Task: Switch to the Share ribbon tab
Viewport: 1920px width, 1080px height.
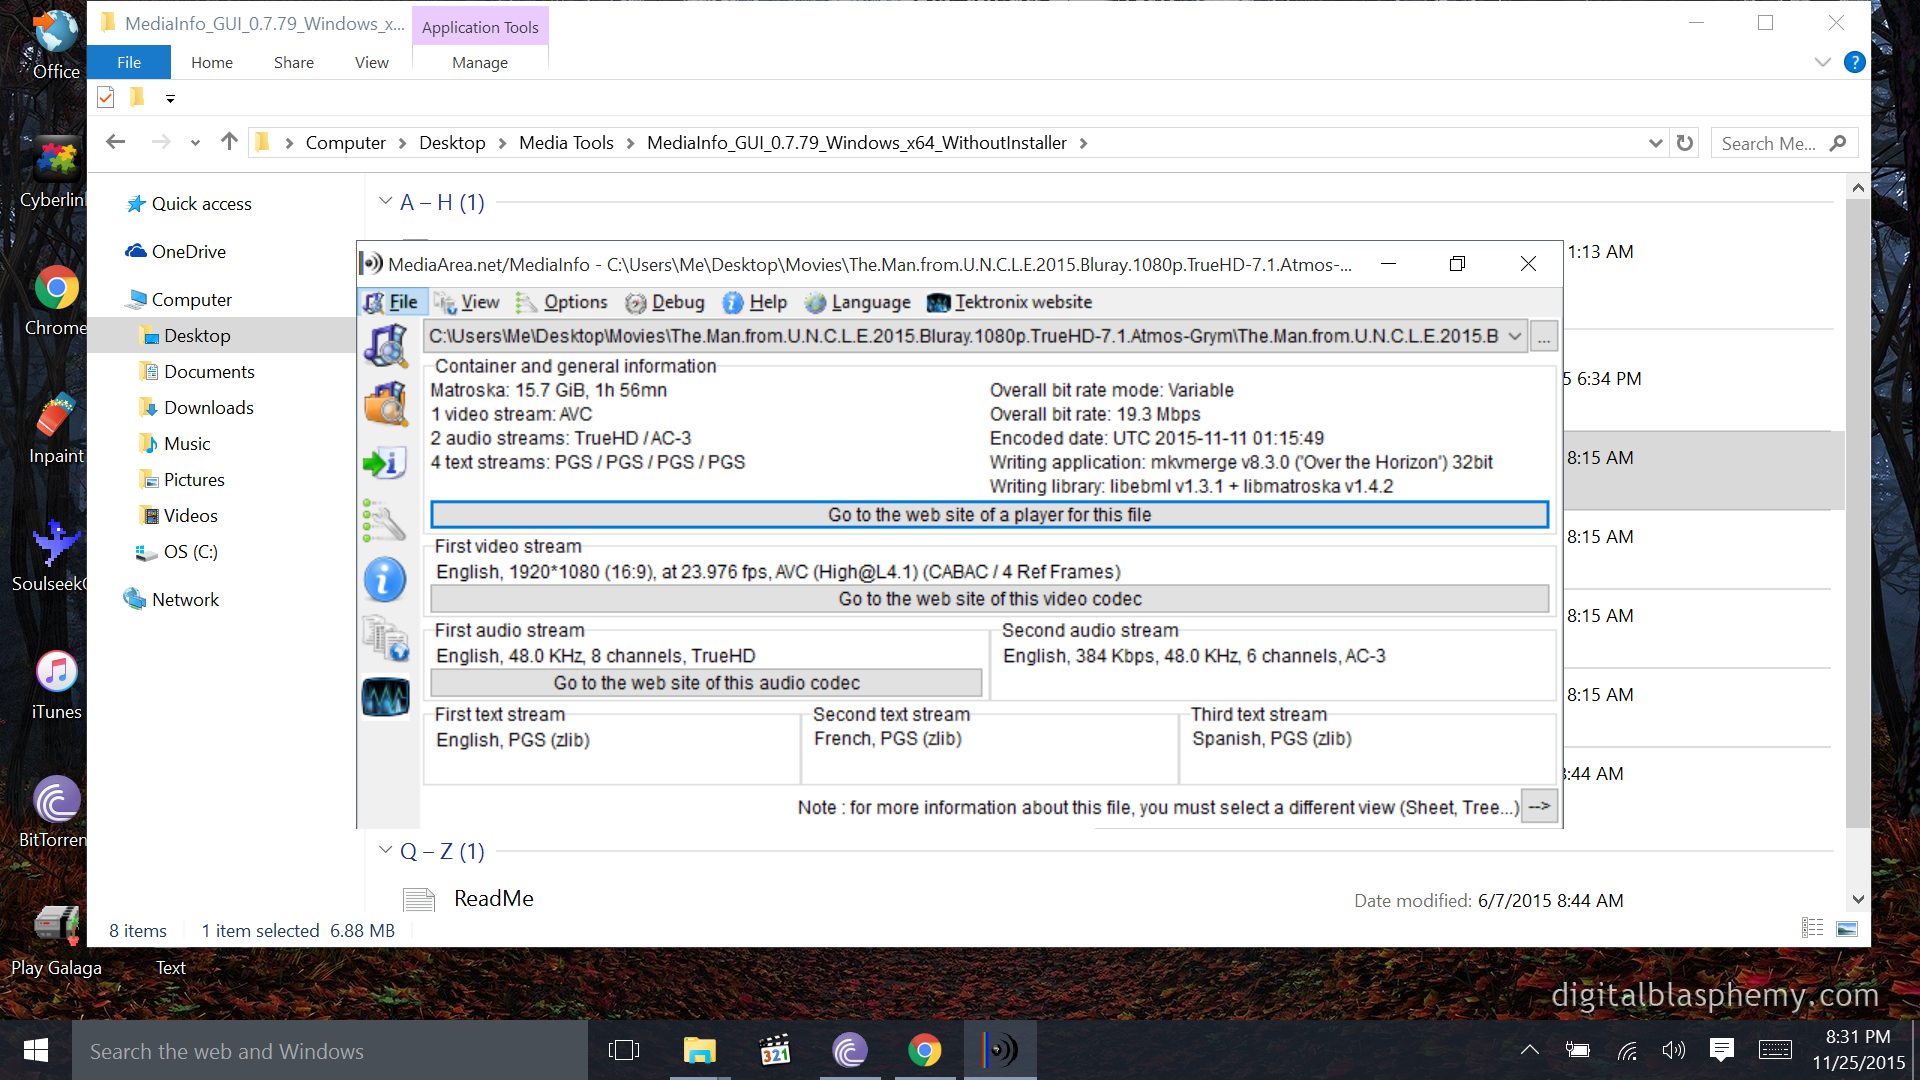Action: point(294,62)
